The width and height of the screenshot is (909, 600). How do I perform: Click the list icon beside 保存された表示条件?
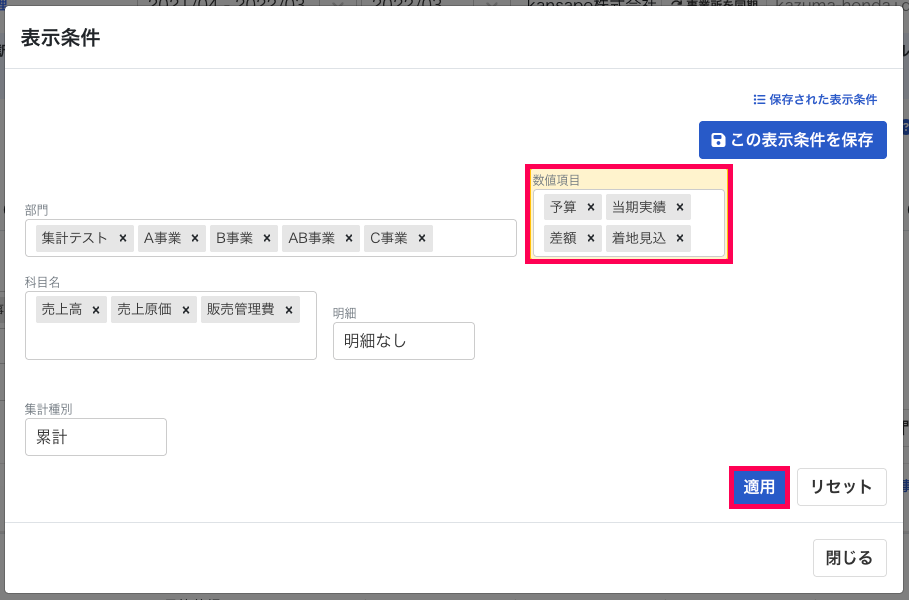tap(759, 100)
